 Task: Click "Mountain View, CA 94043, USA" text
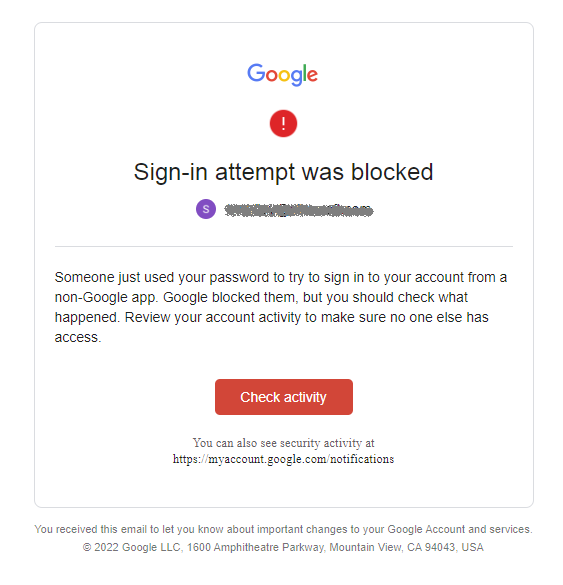406,547
